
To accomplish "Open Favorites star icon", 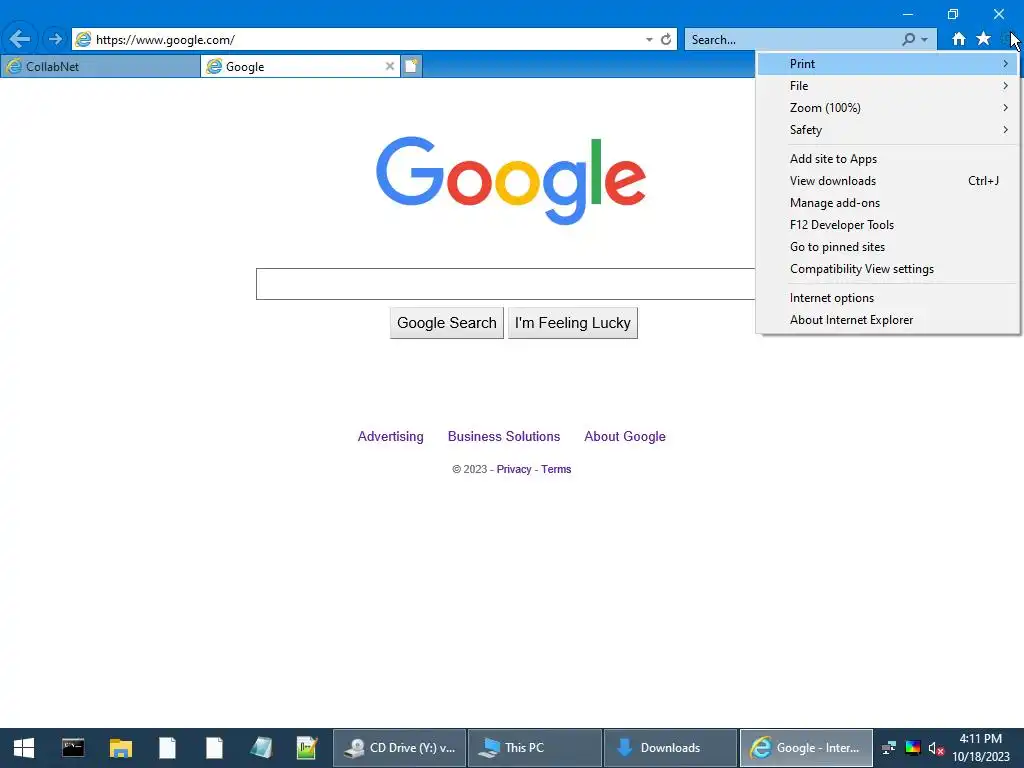I will tap(983, 39).
